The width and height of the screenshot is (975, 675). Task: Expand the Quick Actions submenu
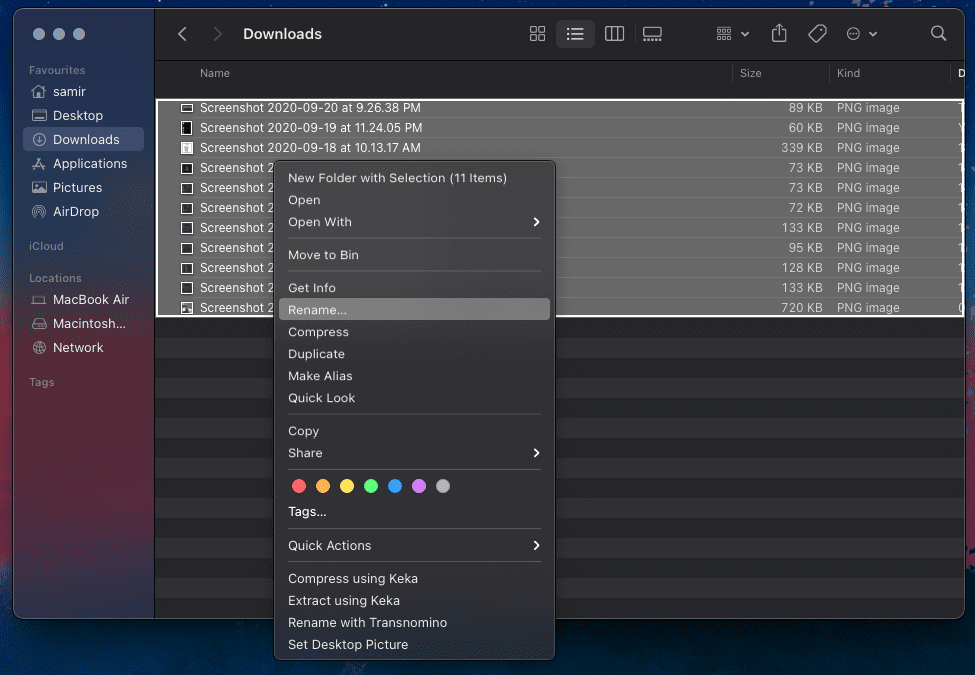coord(414,545)
